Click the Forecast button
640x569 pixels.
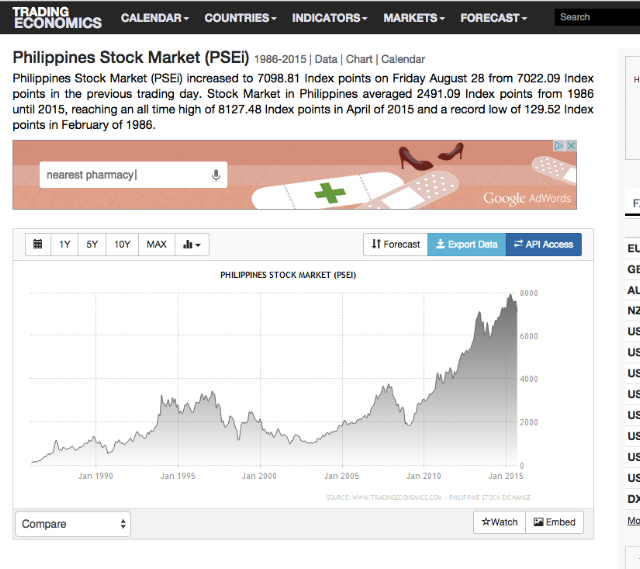tap(395, 244)
